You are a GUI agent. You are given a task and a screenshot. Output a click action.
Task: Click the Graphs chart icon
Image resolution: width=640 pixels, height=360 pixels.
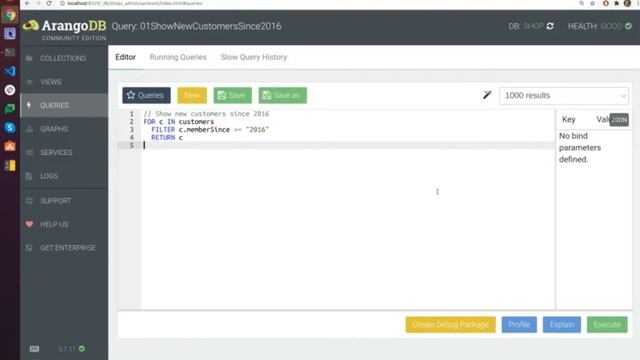[29, 129]
